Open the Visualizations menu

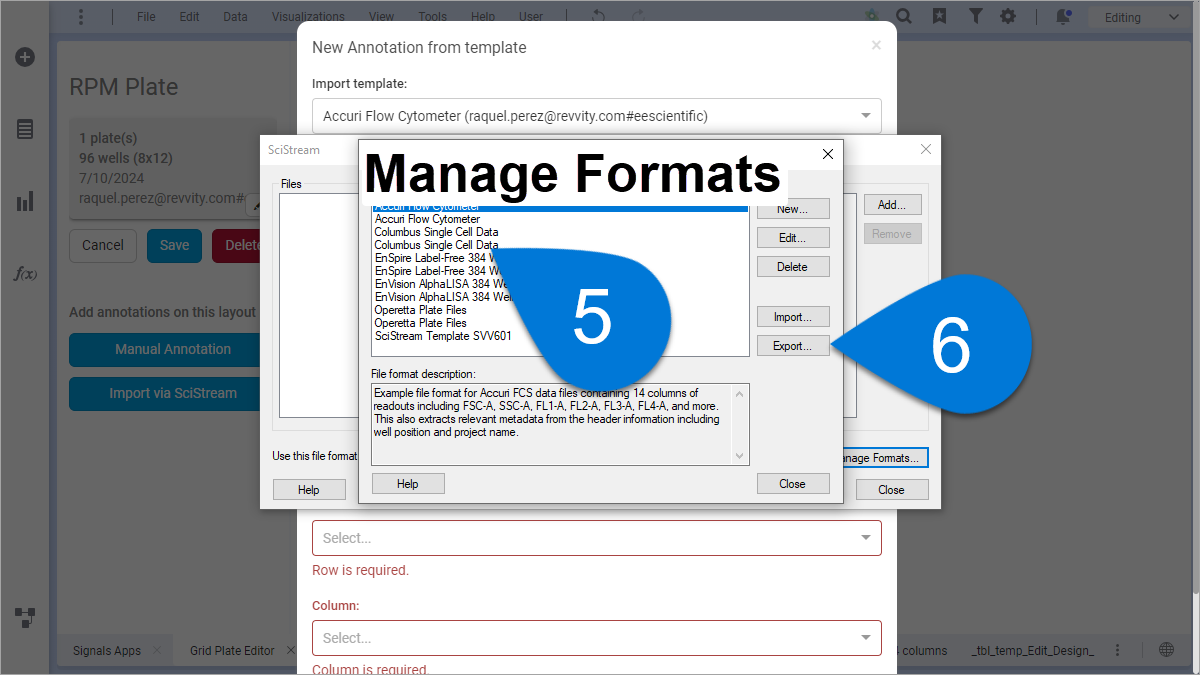click(x=308, y=17)
